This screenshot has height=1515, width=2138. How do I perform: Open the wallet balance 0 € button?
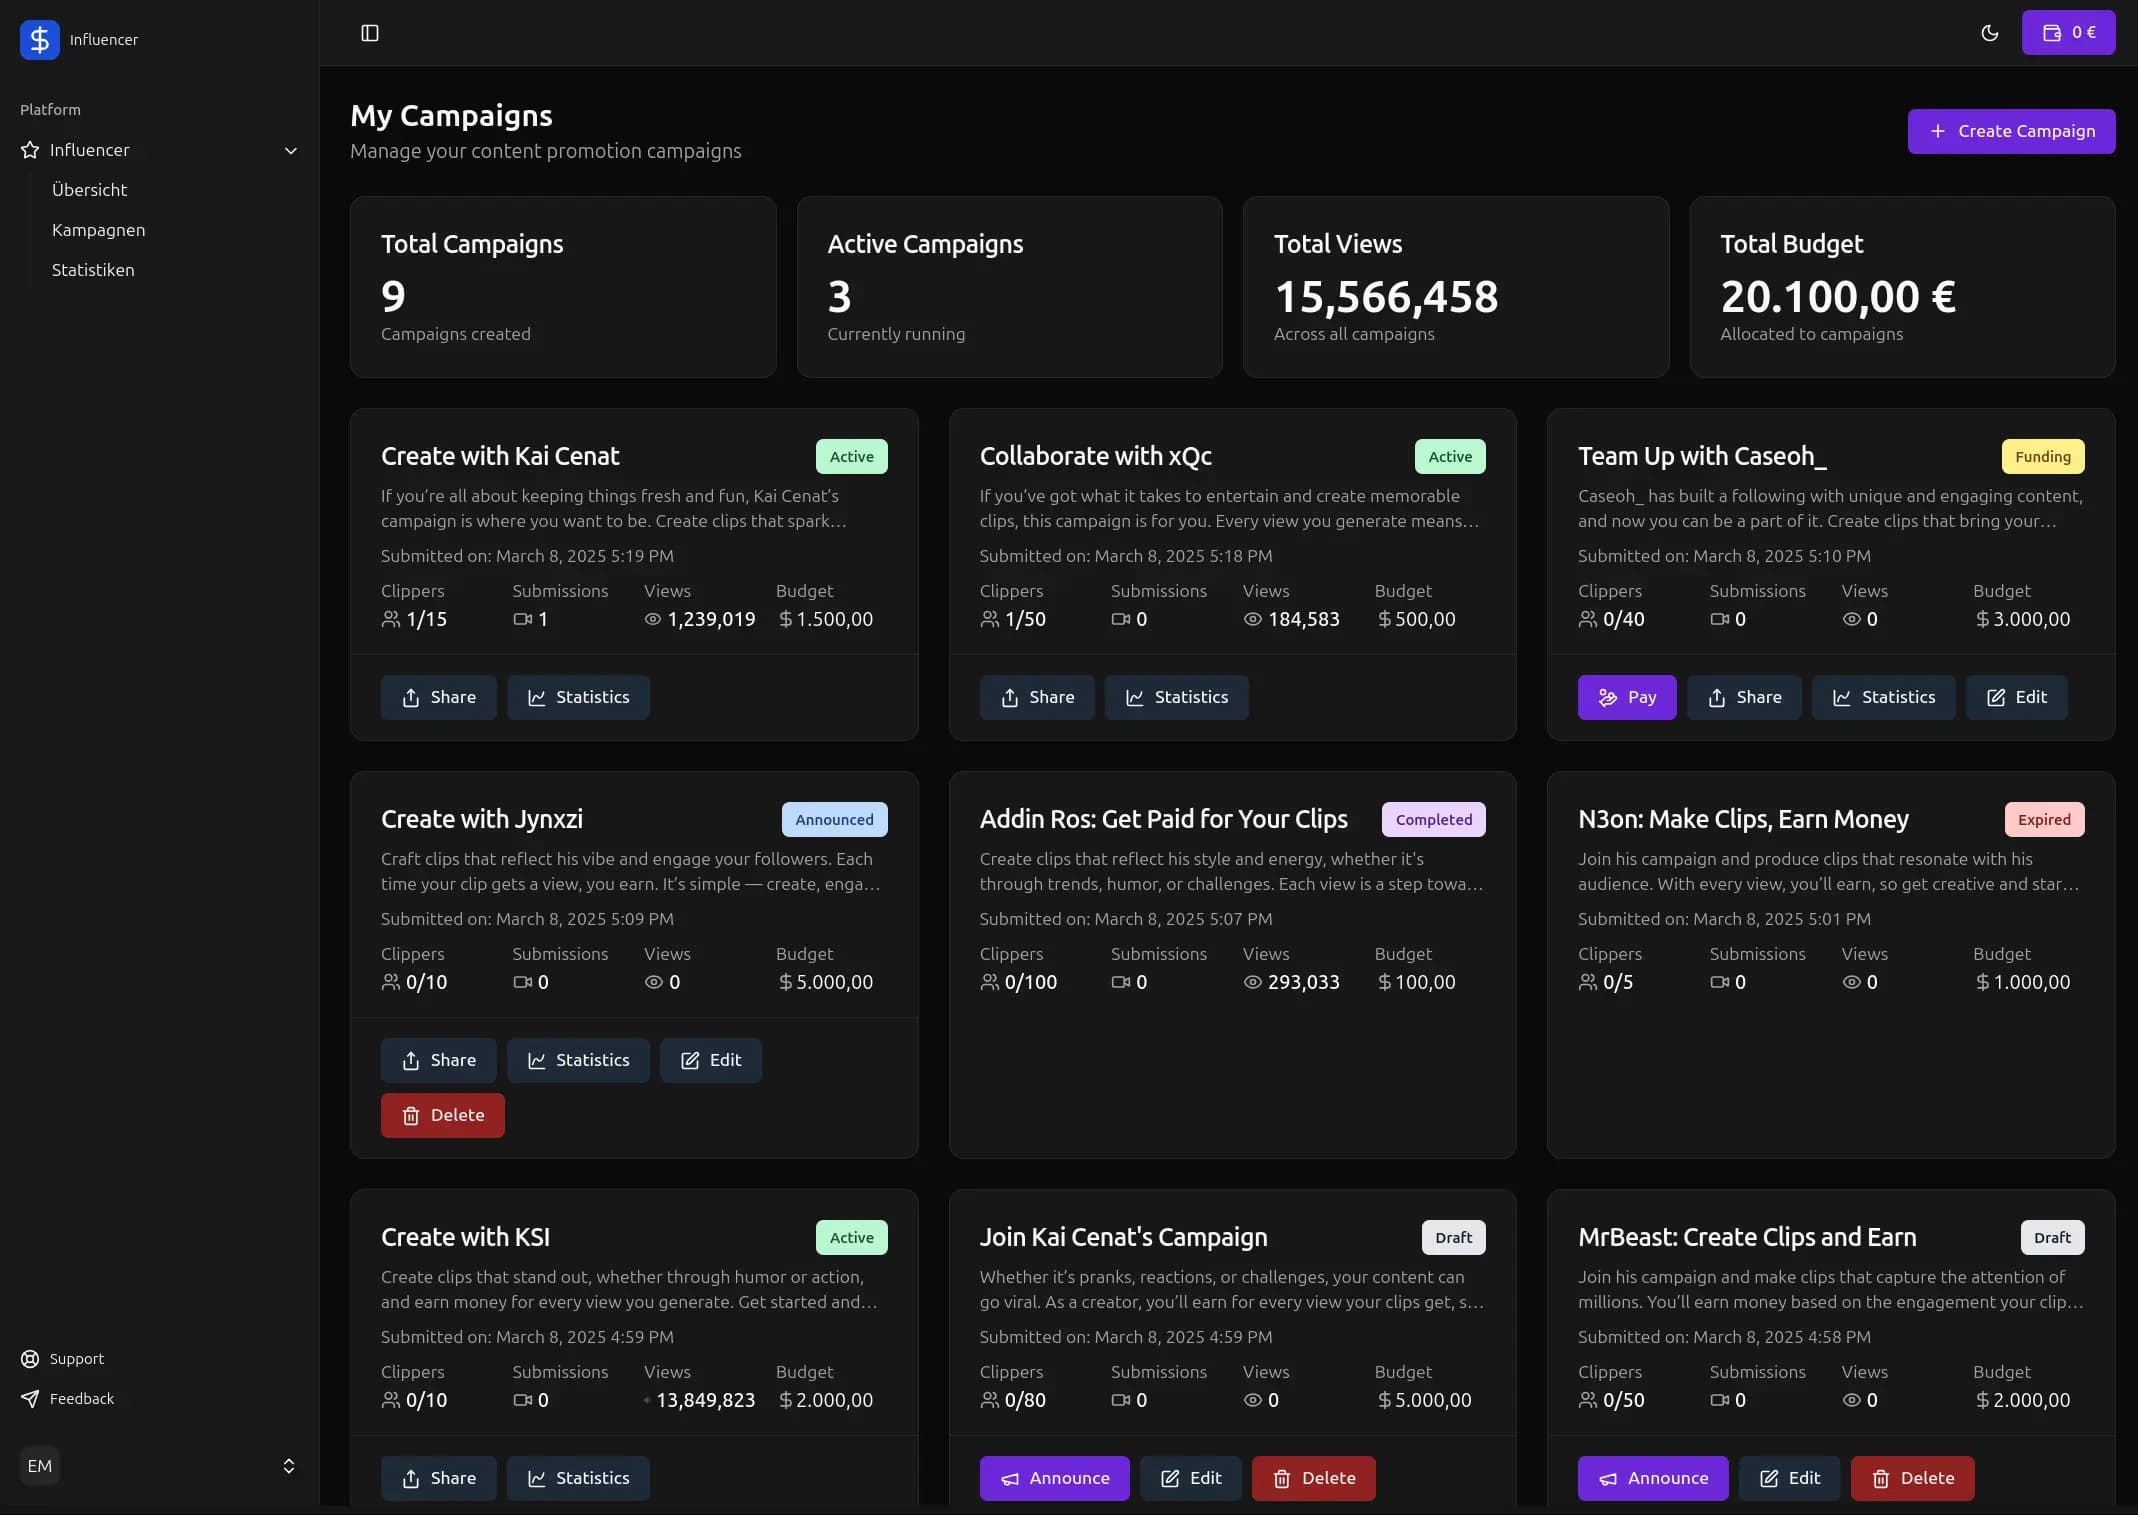[x=2068, y=33]
